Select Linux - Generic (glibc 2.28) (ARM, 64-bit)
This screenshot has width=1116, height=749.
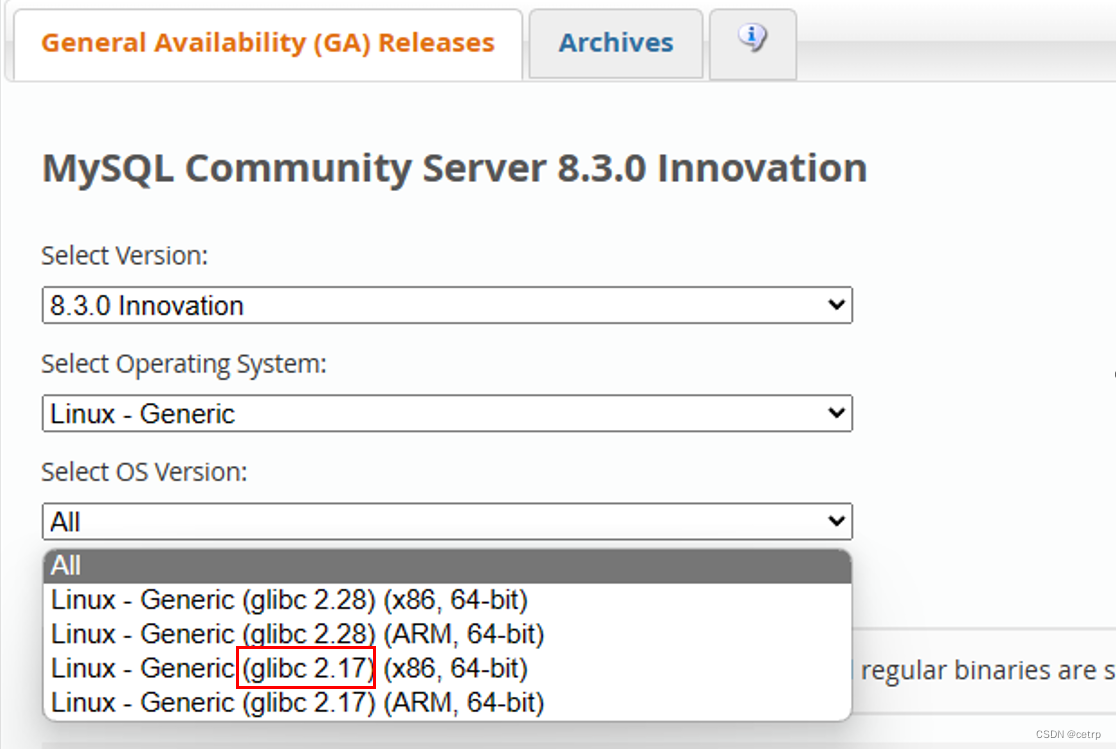pyautogui.click(x=447, y=634)
